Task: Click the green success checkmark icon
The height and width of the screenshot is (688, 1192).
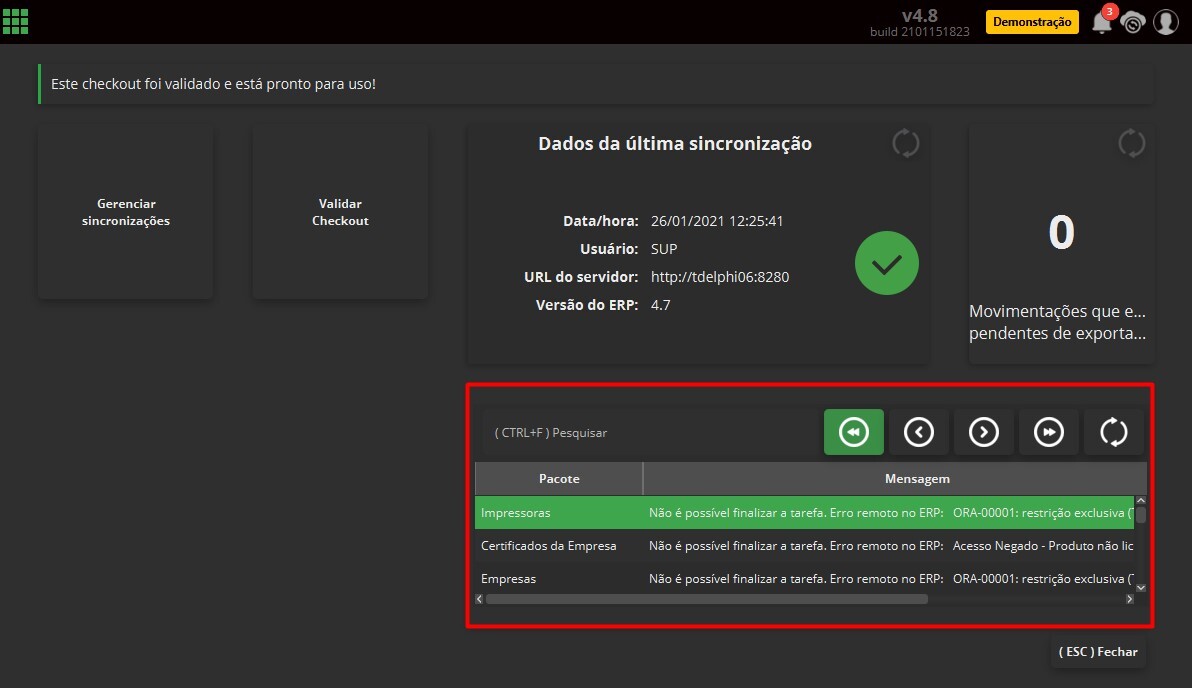Action: pyautogui.click(x=886, y=263)
